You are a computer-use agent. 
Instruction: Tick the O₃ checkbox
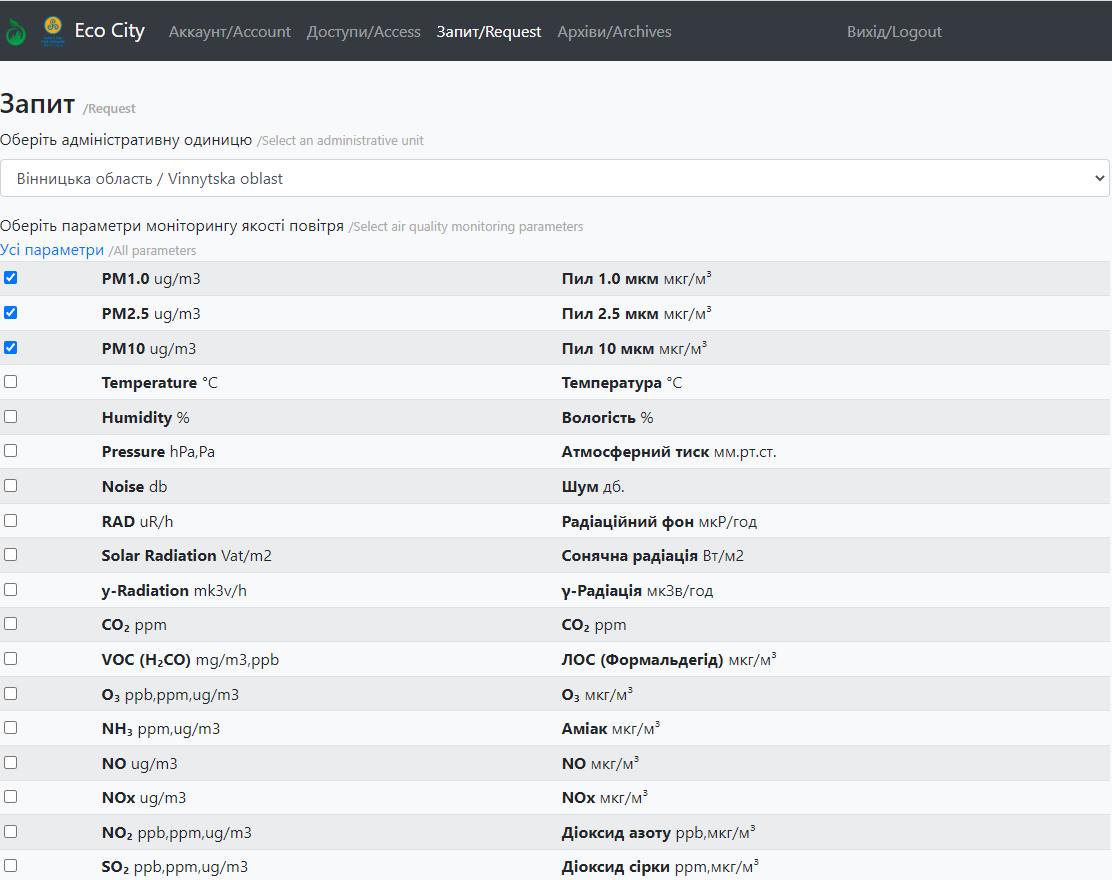pyautogui.click(x=11, y=693)
